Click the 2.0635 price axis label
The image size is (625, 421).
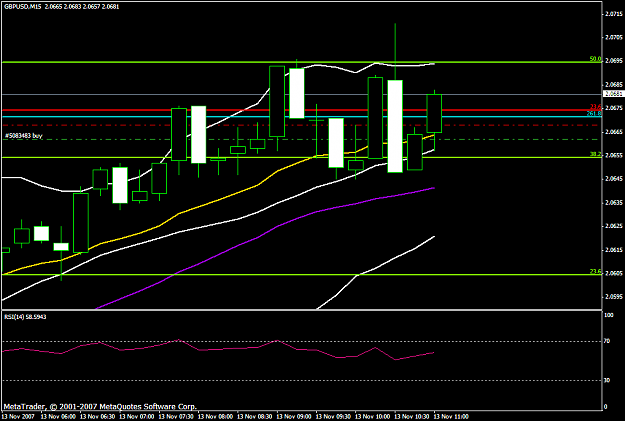point(613,203)
